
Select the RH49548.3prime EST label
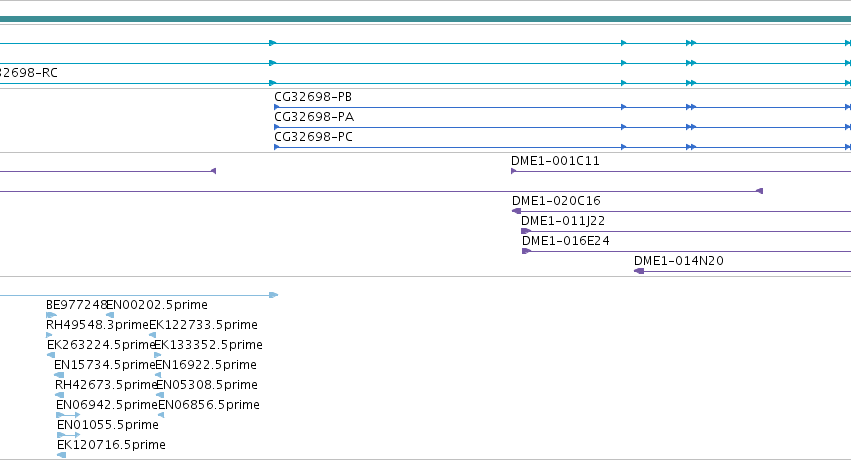(97, 325)
